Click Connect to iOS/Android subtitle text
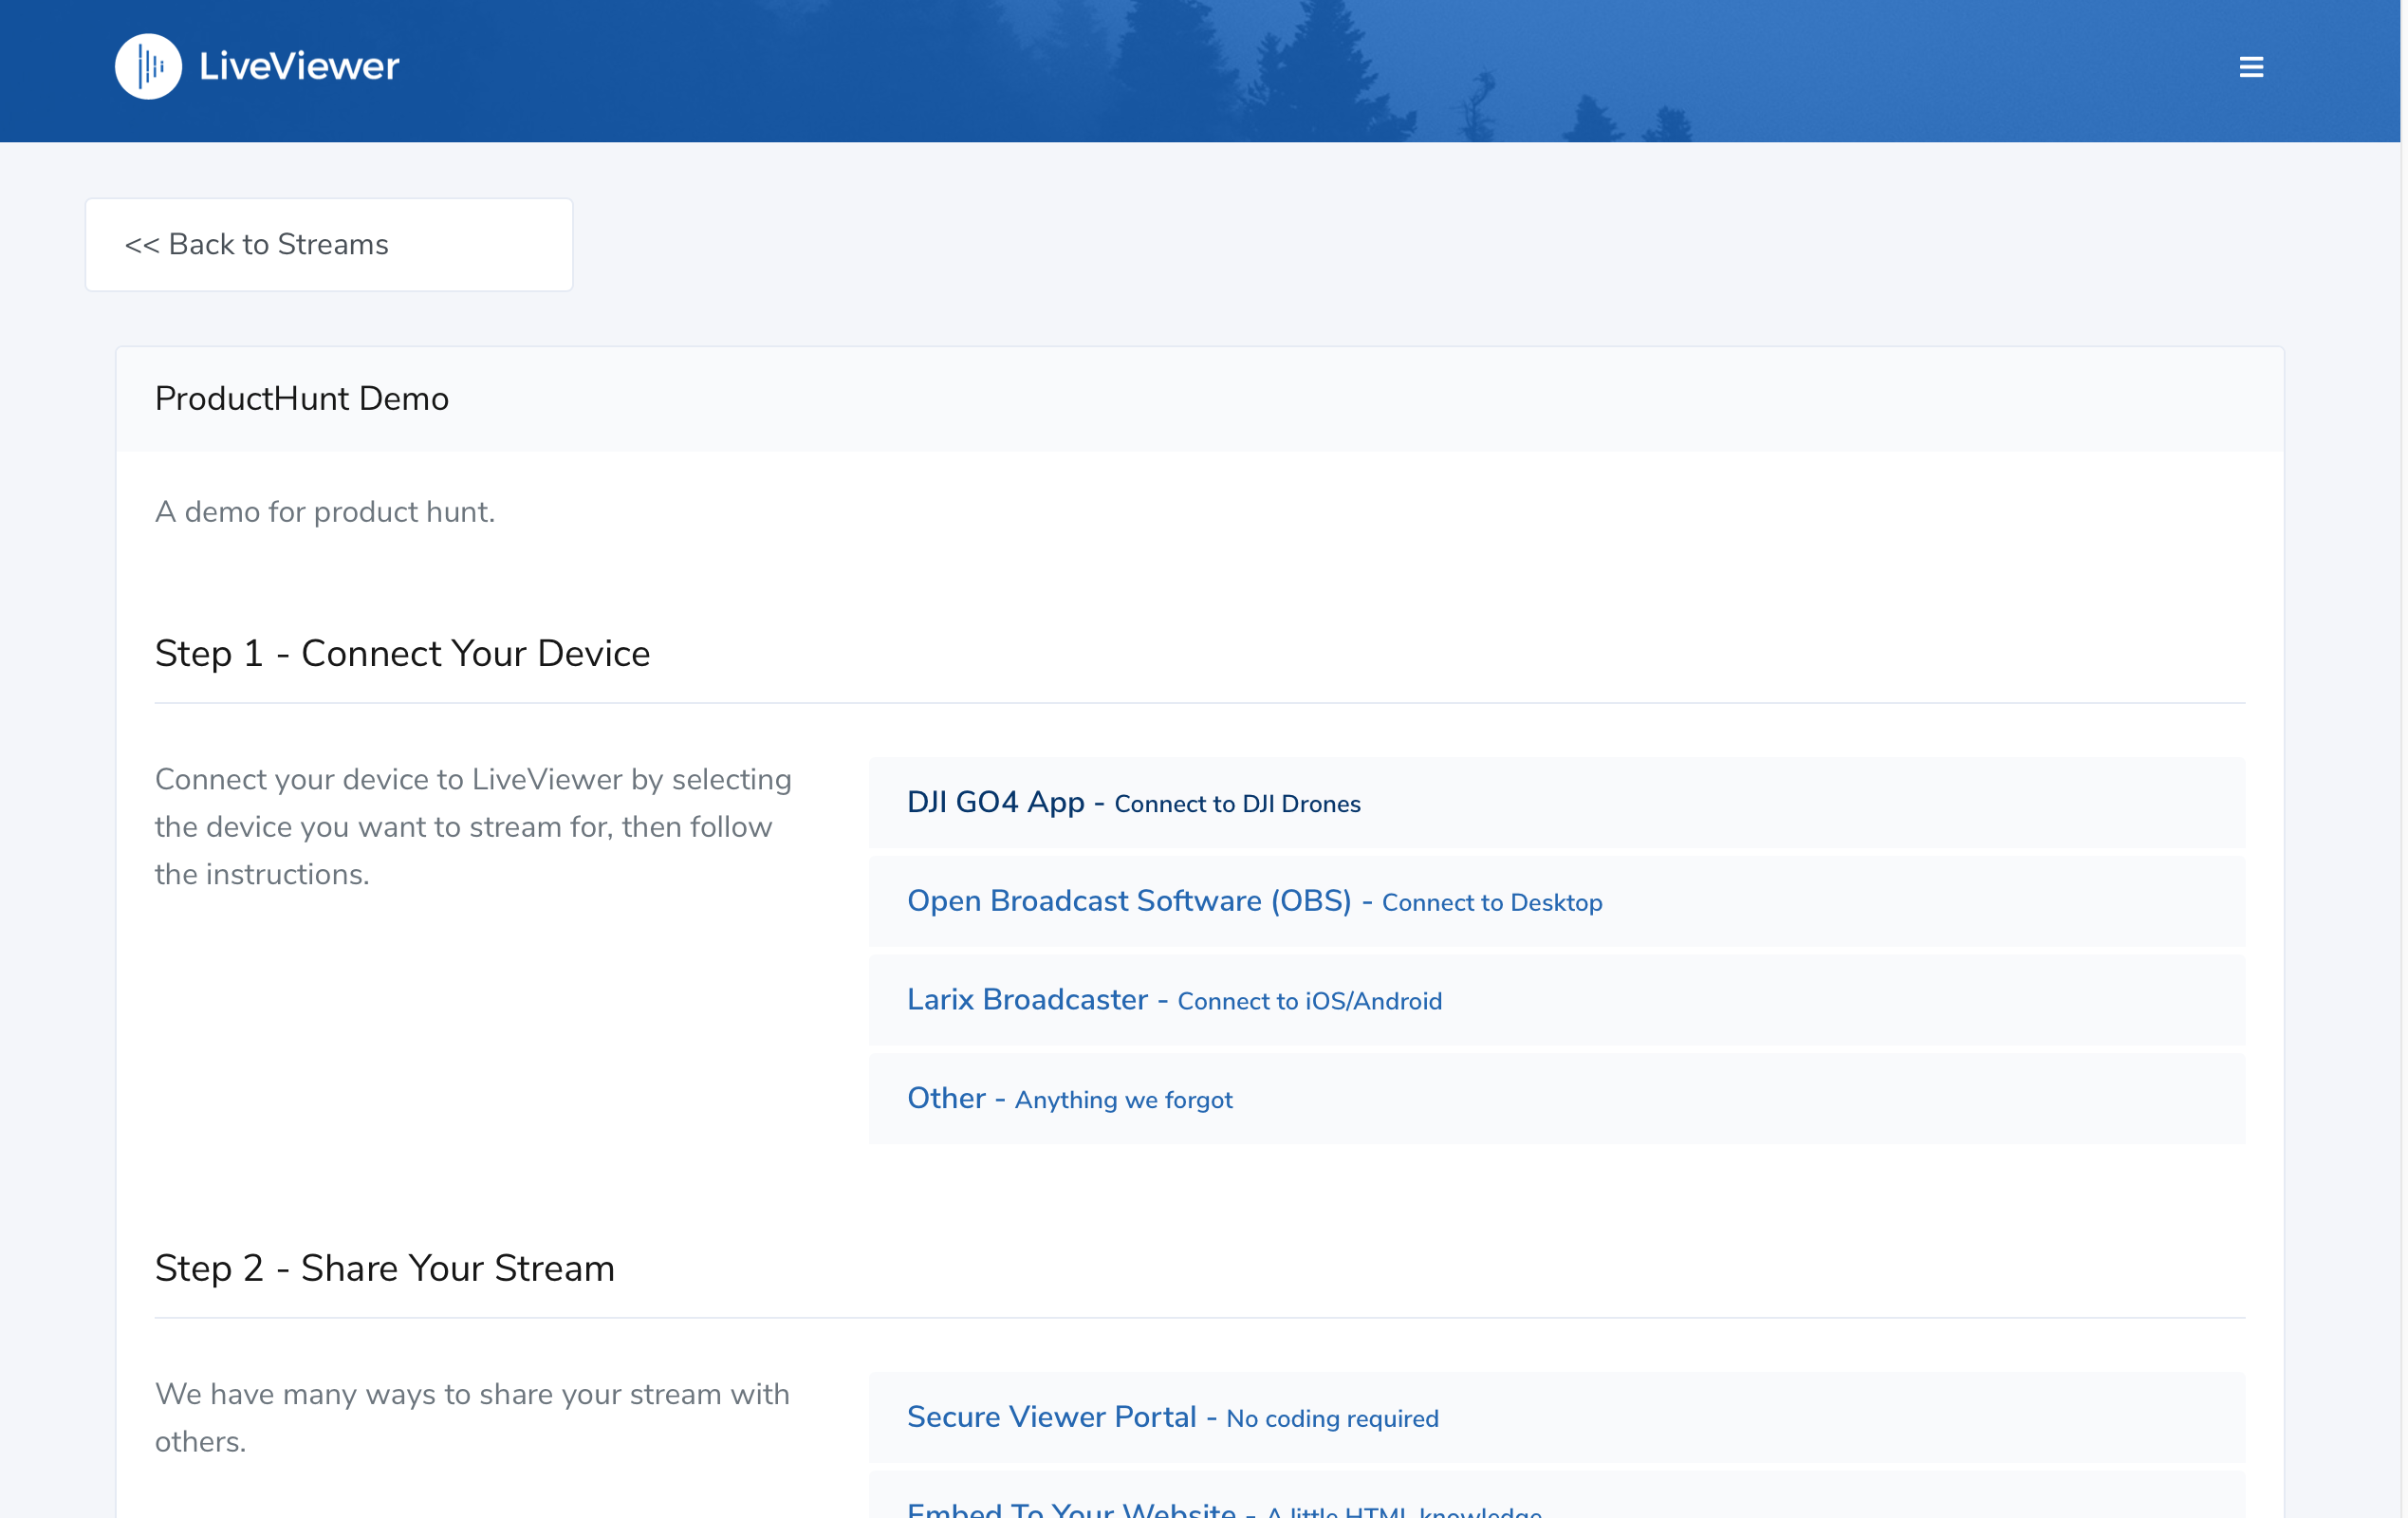The width and height of the screenshot is (2408, 1518). (1309, 1001)
